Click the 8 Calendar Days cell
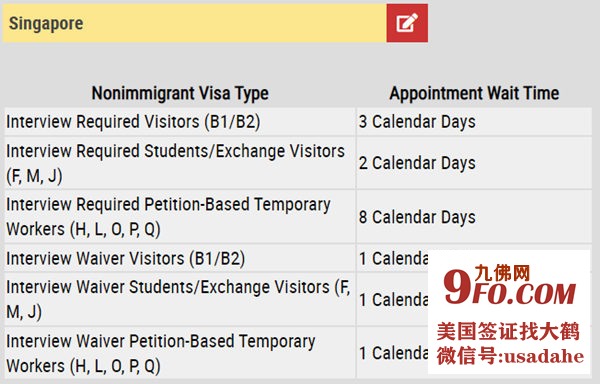Viewport: 600px width, 384px height. click(474, 217)
